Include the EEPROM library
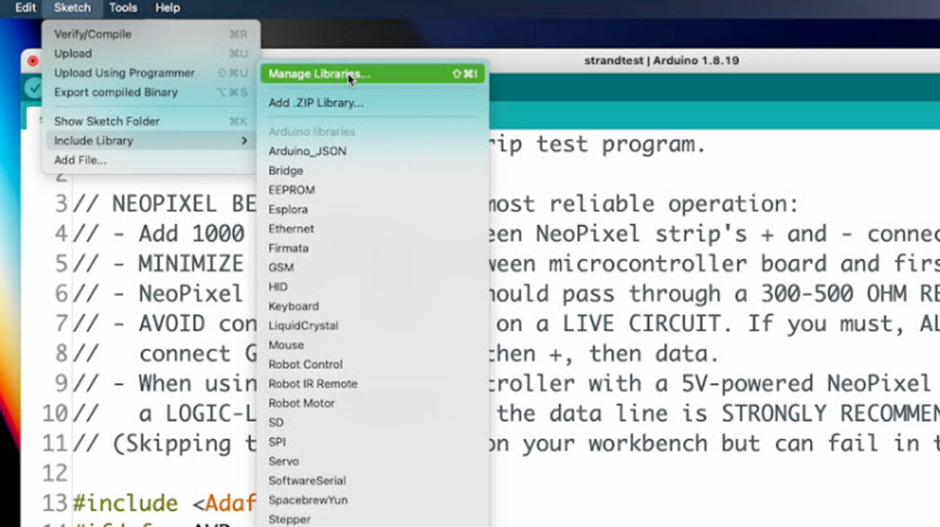 372,190
